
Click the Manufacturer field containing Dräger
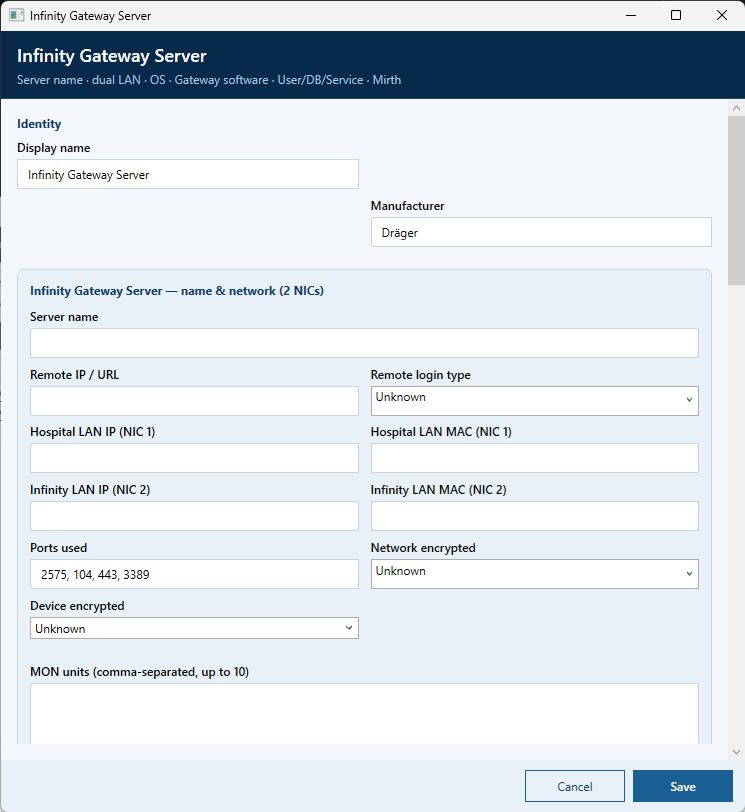pyautogui.click(x=541, y=233)
